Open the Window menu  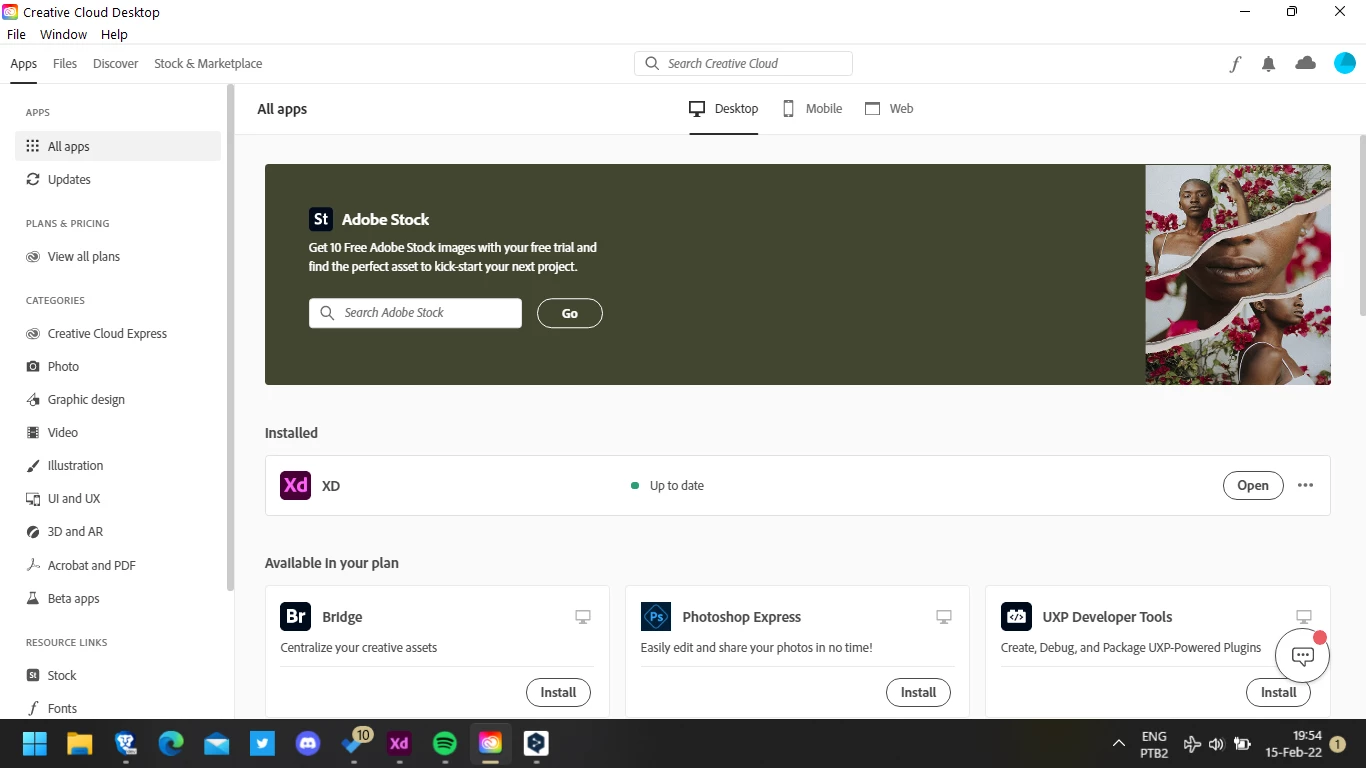pos(63,34)
